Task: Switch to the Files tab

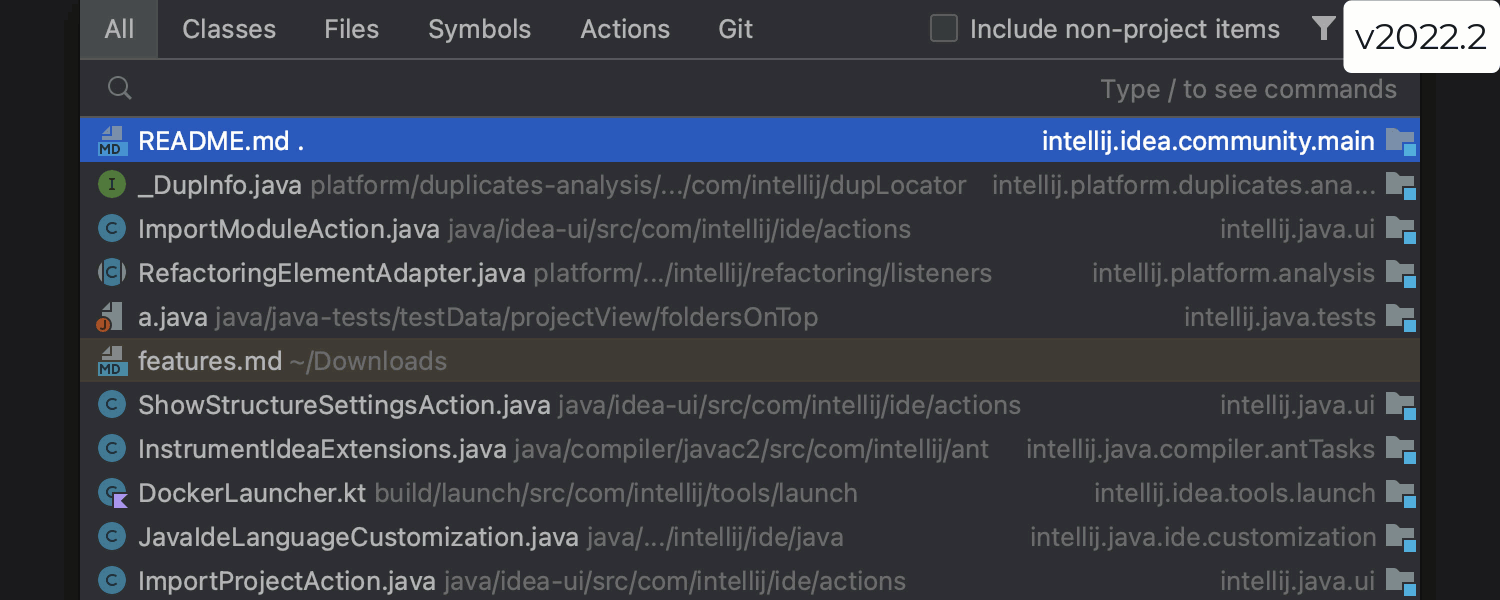Action: 352,29
